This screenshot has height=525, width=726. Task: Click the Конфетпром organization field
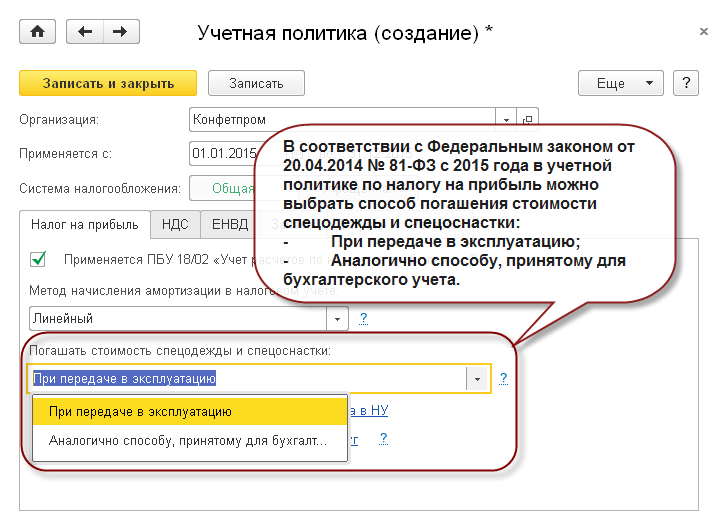coord(342,120)
